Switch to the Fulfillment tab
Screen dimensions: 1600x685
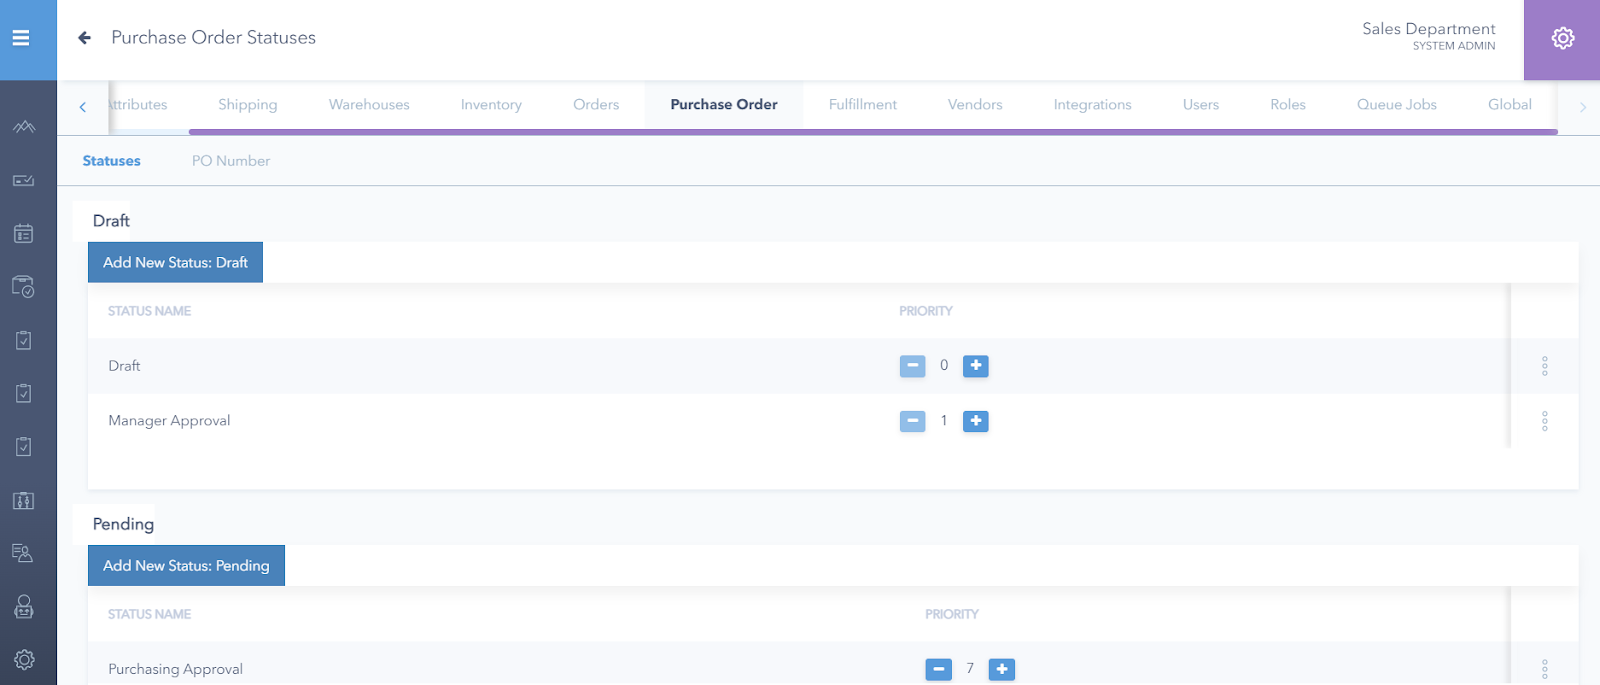[863, 105]
